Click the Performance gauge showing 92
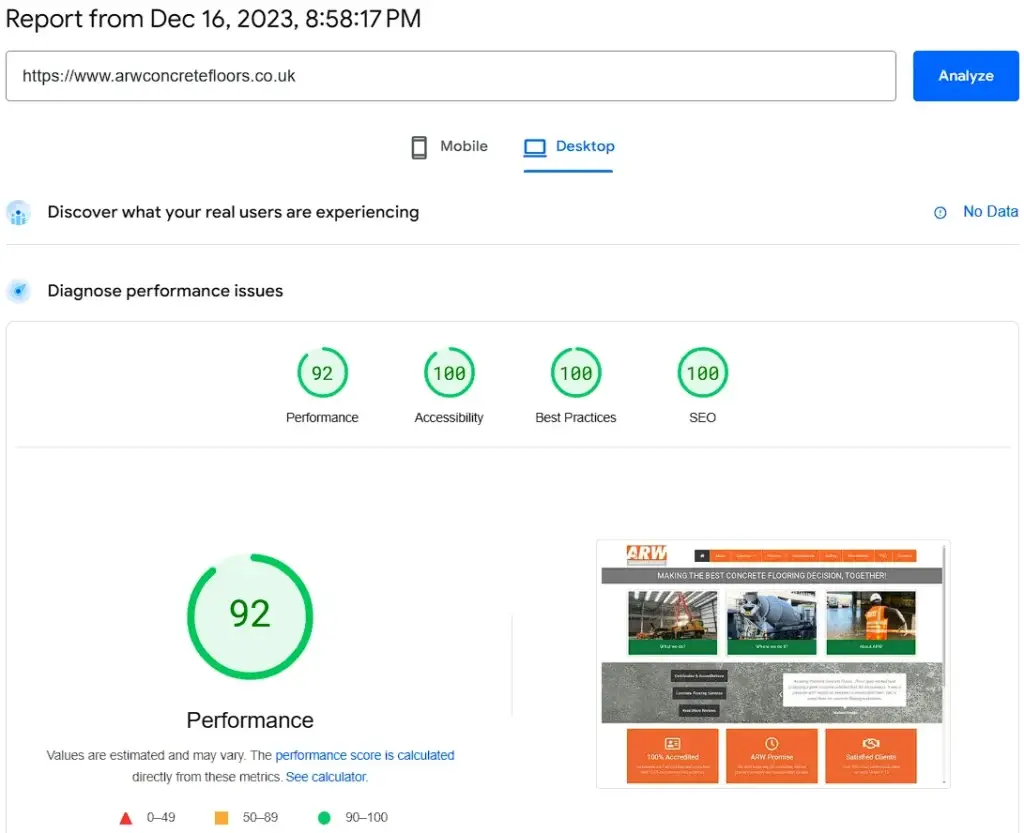This screenshot has height=833, width=1024. (250, 616)
